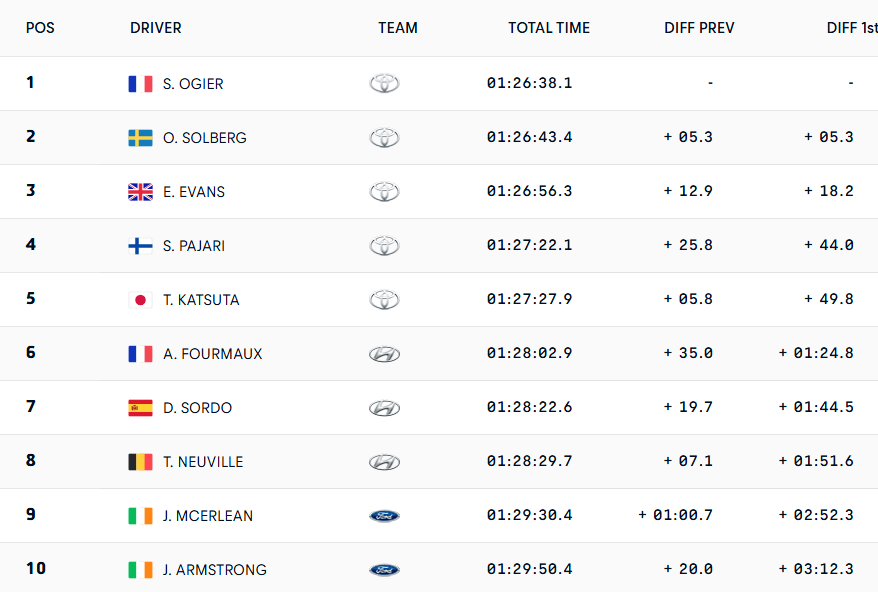This screenshot has width=878, height=592.
Task: Click the Toyota logo in T. Katsuta's row
Action: 384,300
